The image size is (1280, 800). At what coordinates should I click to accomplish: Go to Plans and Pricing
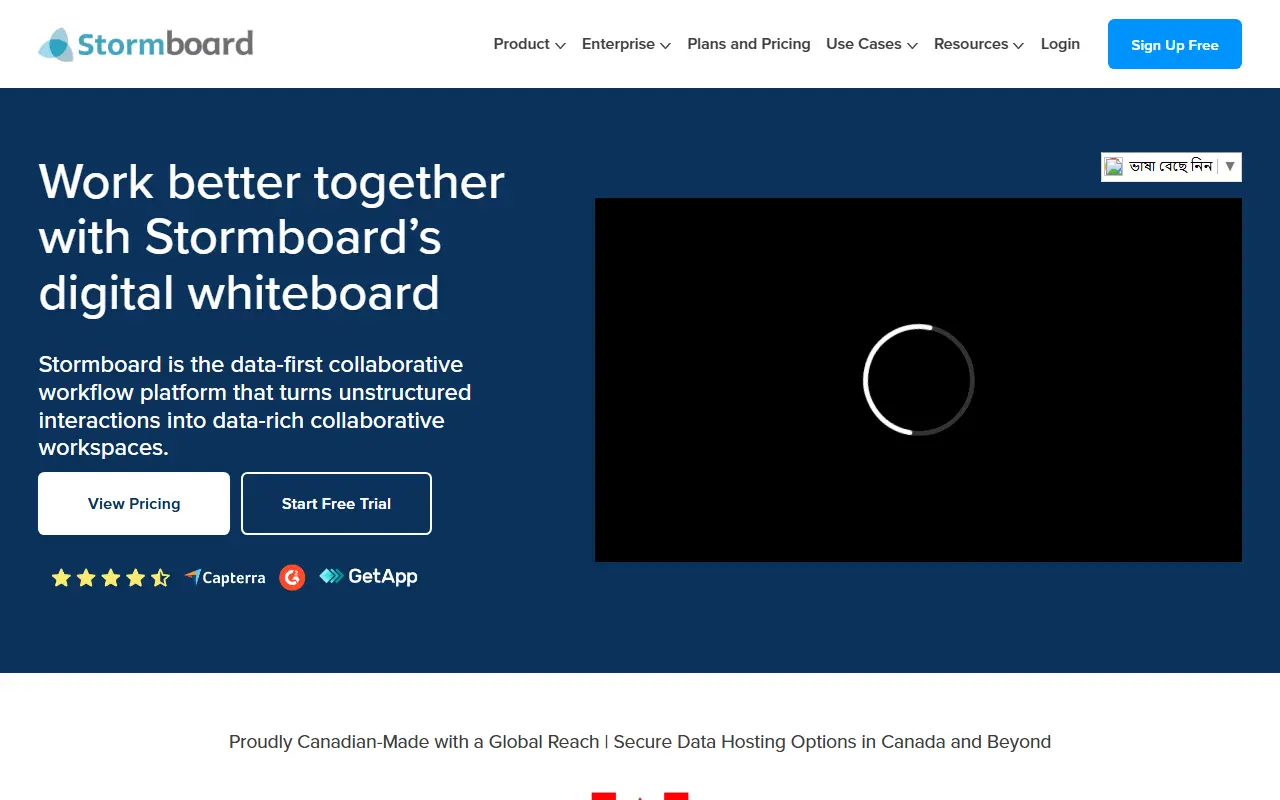click(749, 44)
